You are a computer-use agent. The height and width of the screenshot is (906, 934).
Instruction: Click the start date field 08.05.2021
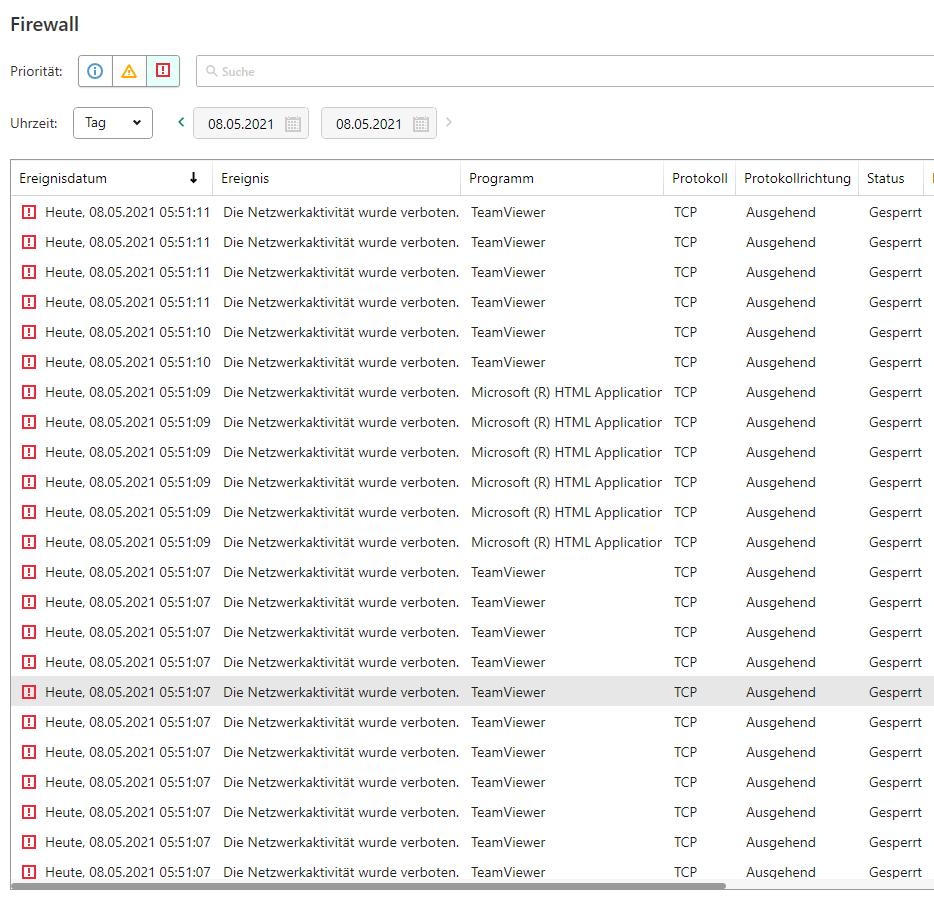tap(240, 124)
